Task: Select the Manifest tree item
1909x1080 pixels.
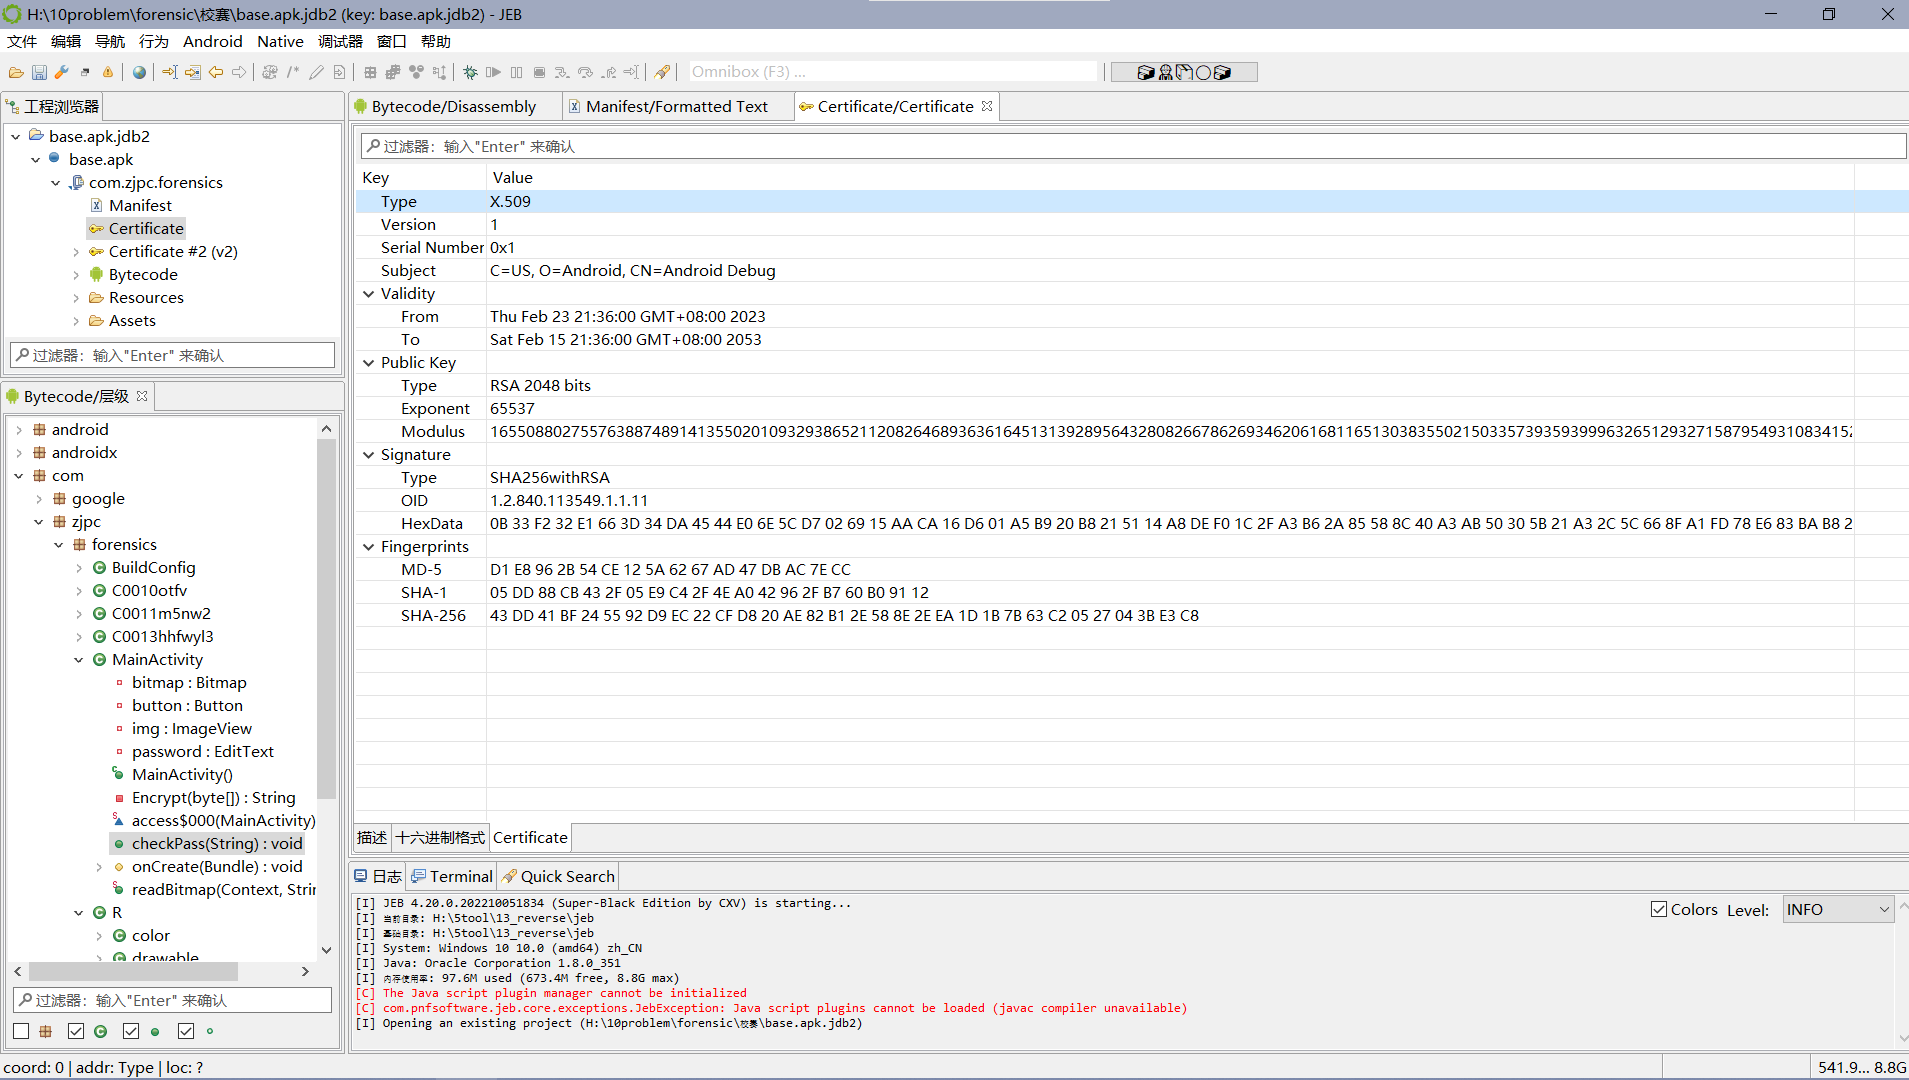Action: pyautogui.click(x=140, y=205)
